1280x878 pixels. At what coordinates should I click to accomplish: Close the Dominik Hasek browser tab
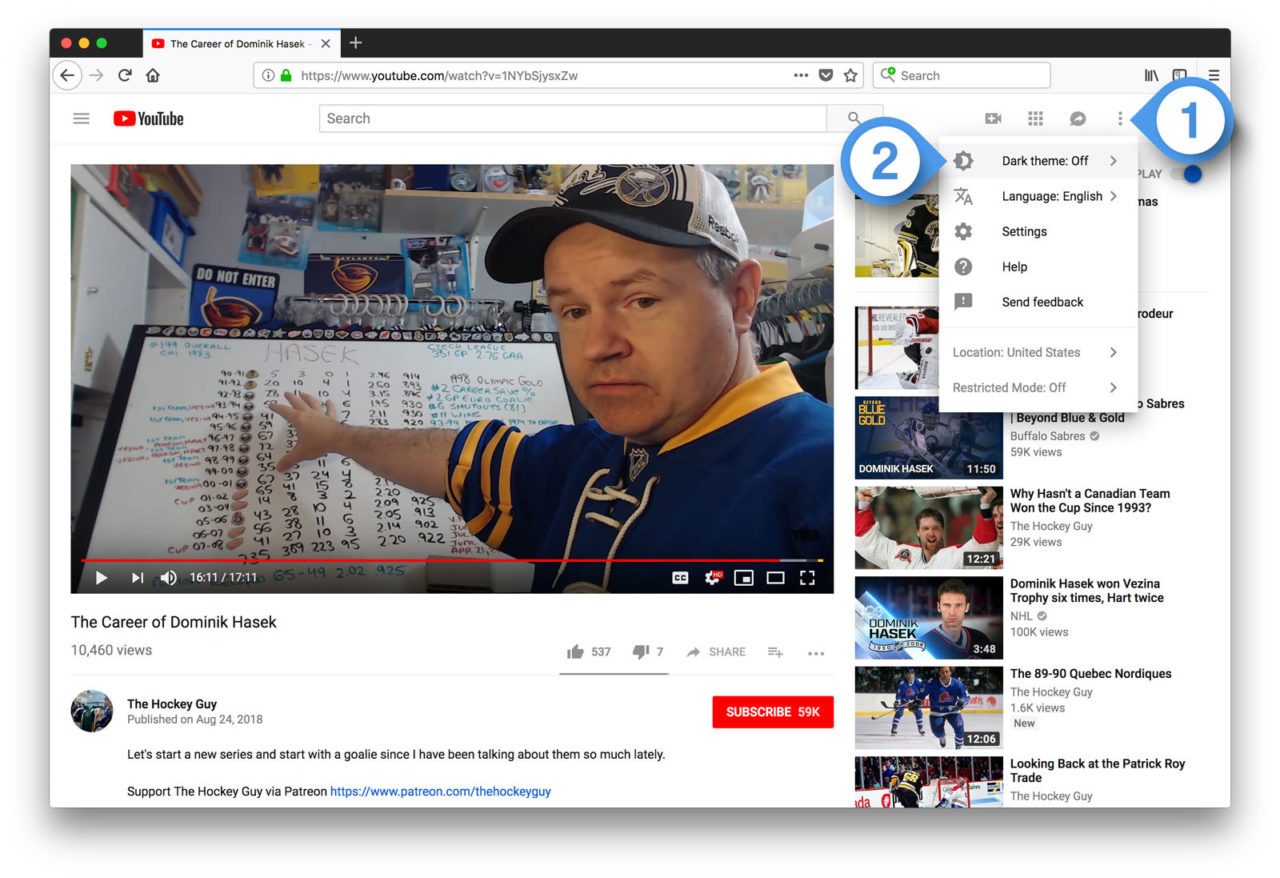pyautogui.click(x=326, y=43)
